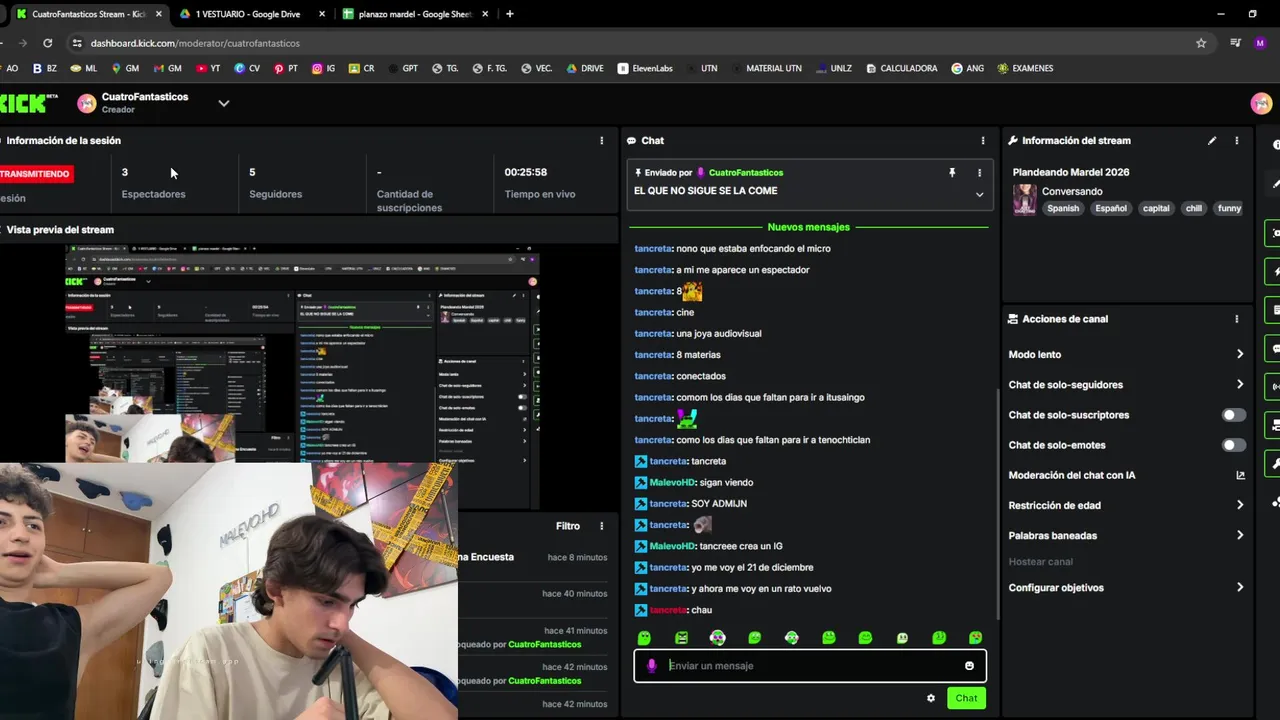The width and height of the screenshot is (1280, 720).
Task: Open a new browser tab
Action: pos(510,14)
